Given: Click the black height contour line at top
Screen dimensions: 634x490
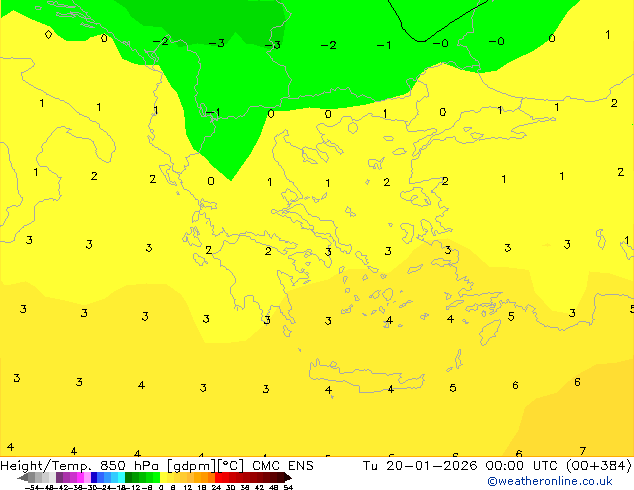Looking at the screenshot, I should (421, 41).
